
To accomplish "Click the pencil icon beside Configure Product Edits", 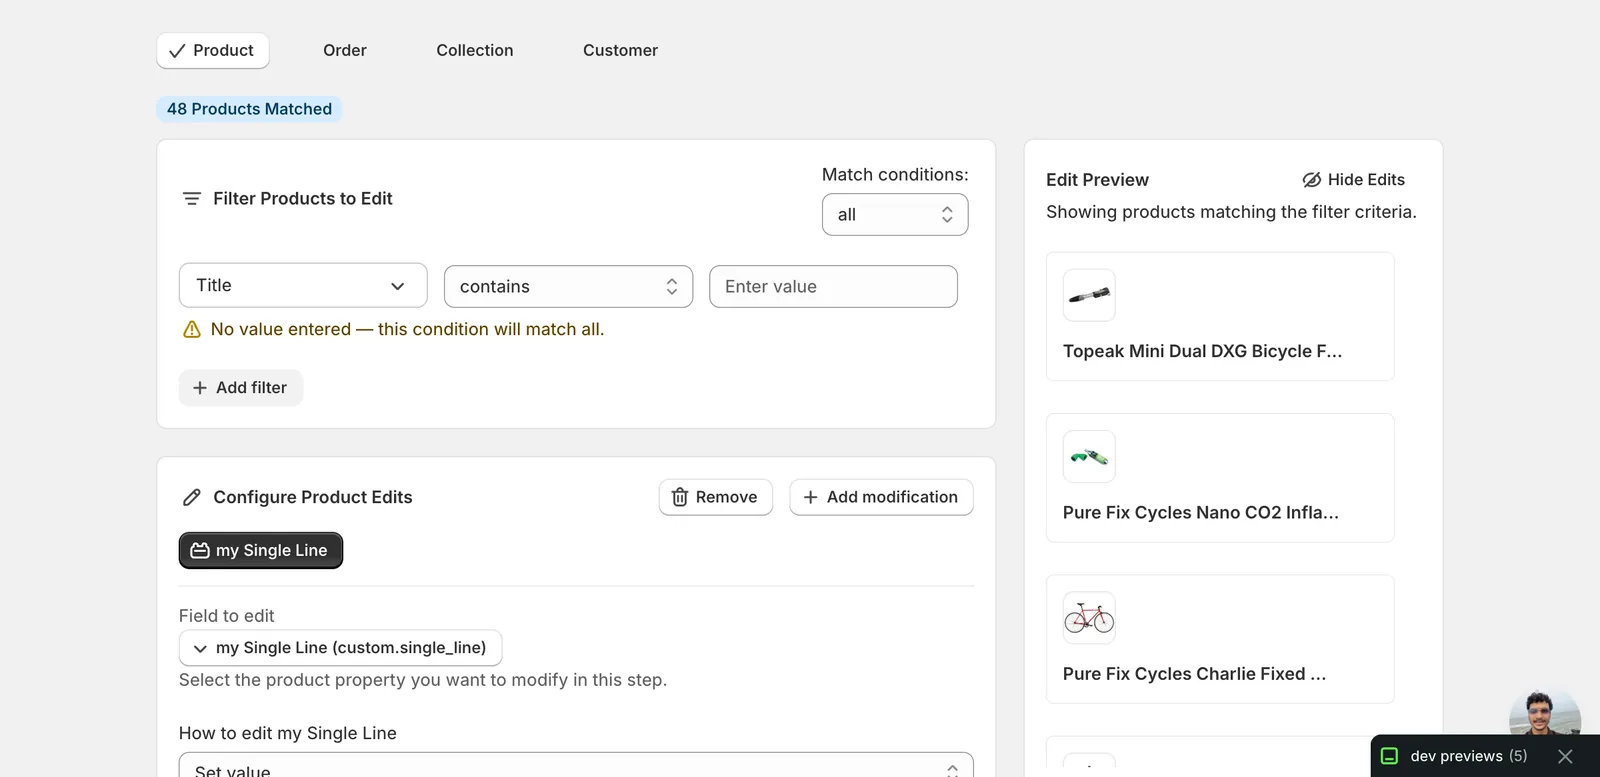I will (192, 498).
